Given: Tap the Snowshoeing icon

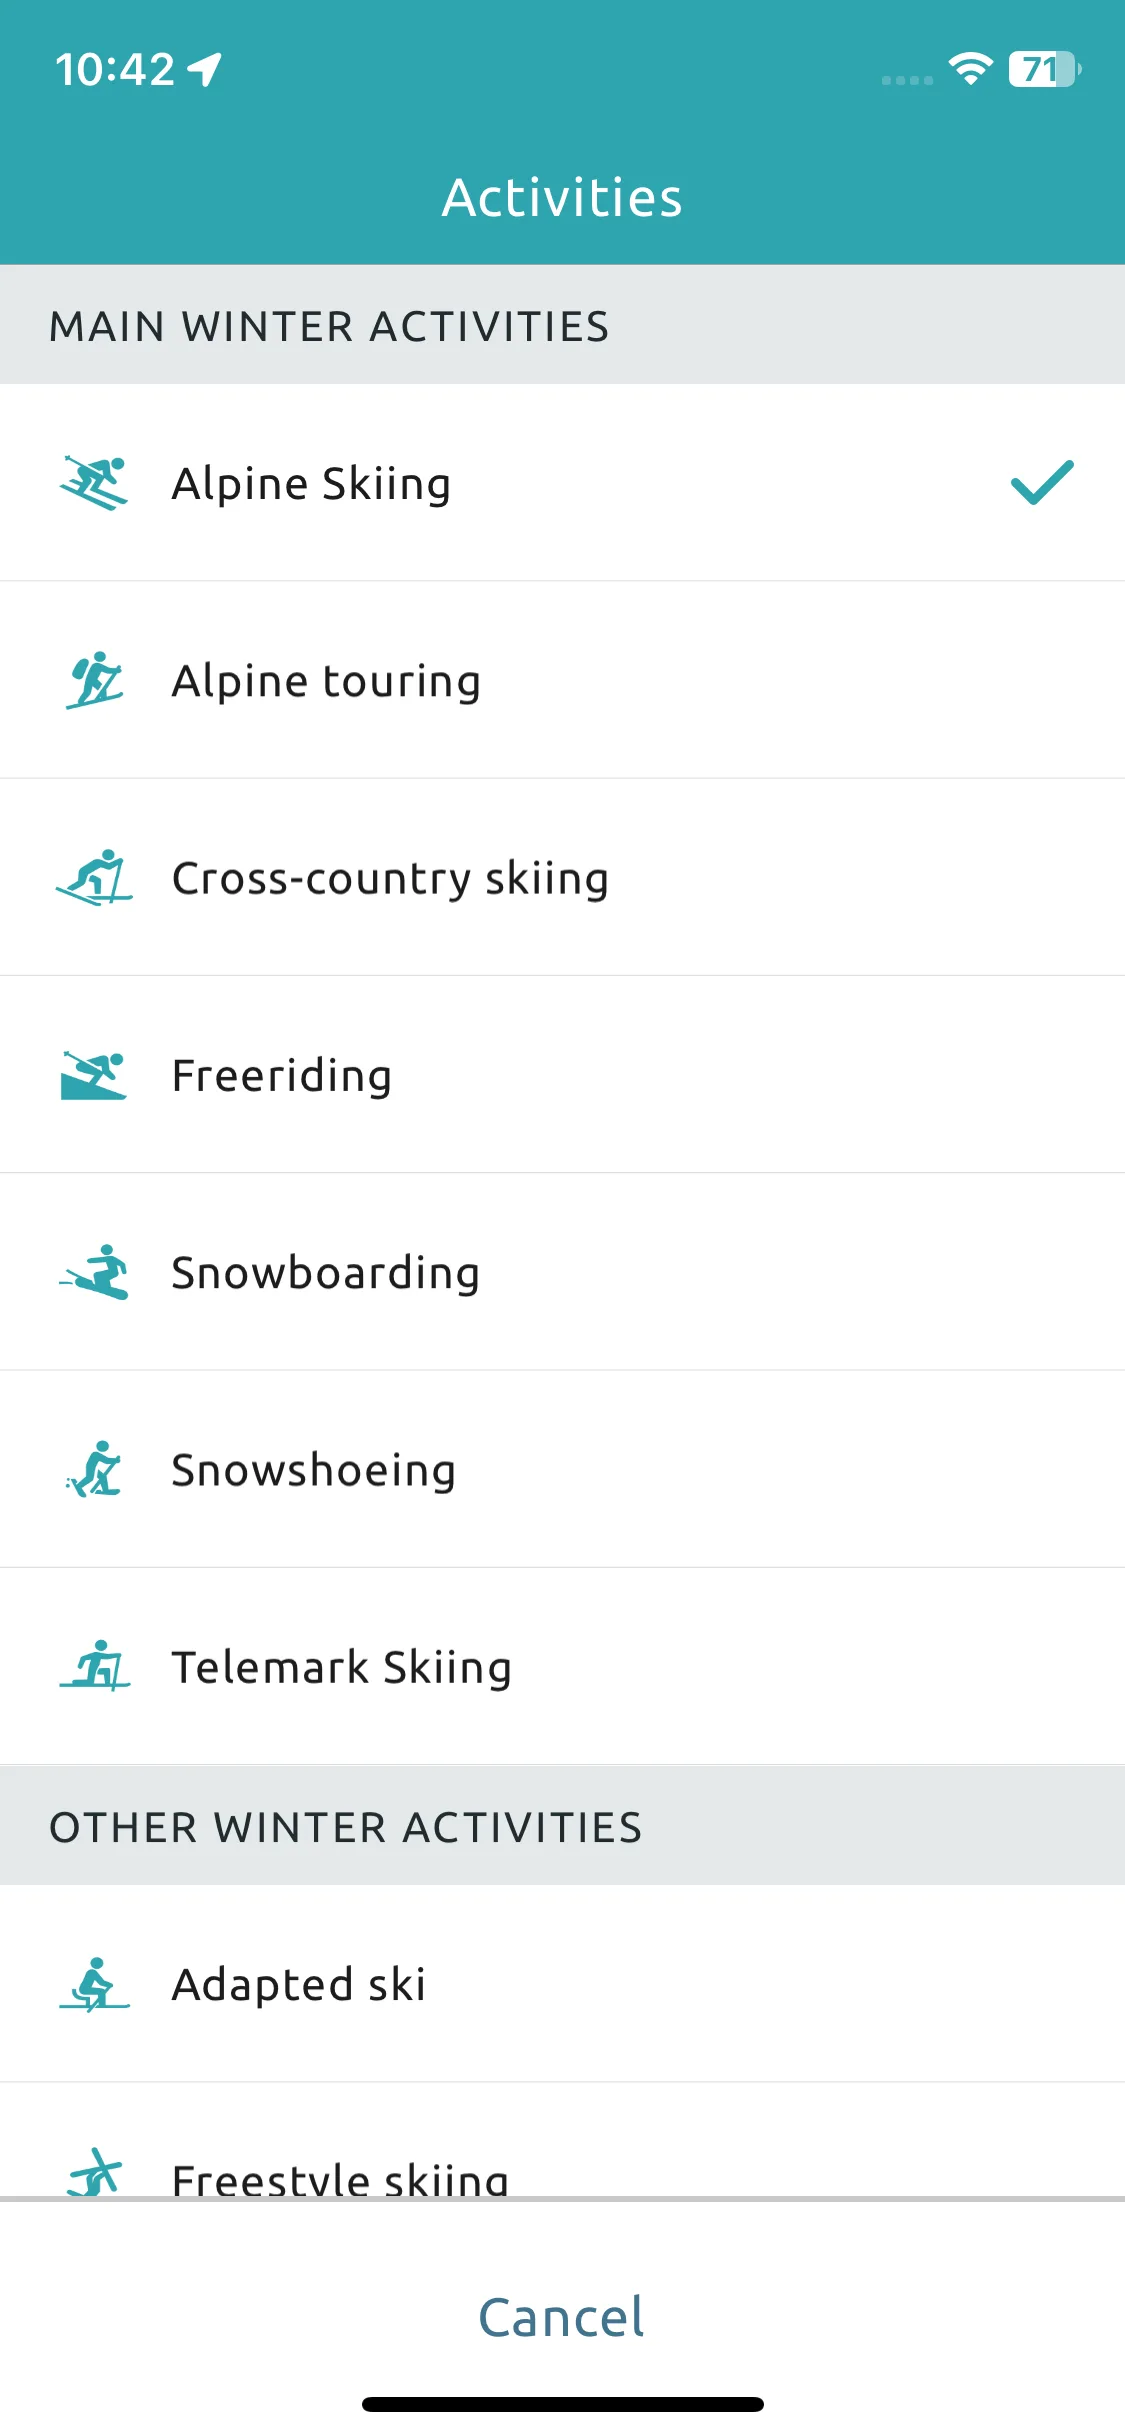Looking at the screenshot, I should pos(94,1469).
